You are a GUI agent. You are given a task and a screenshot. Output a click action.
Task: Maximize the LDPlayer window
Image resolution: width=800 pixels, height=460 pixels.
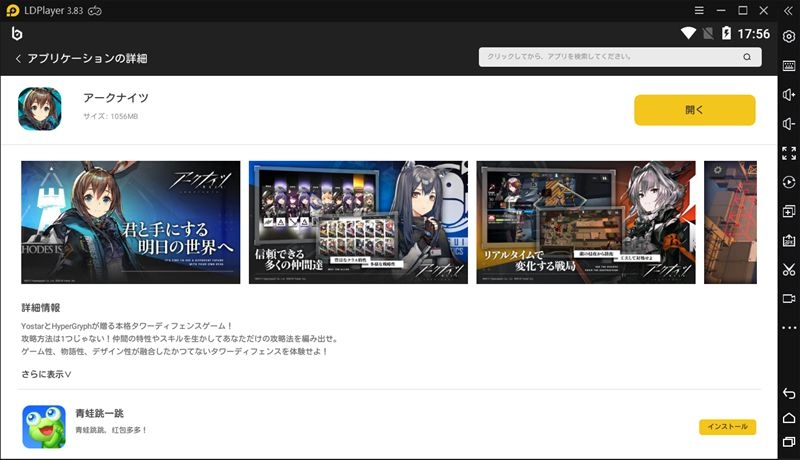point(743,10)
